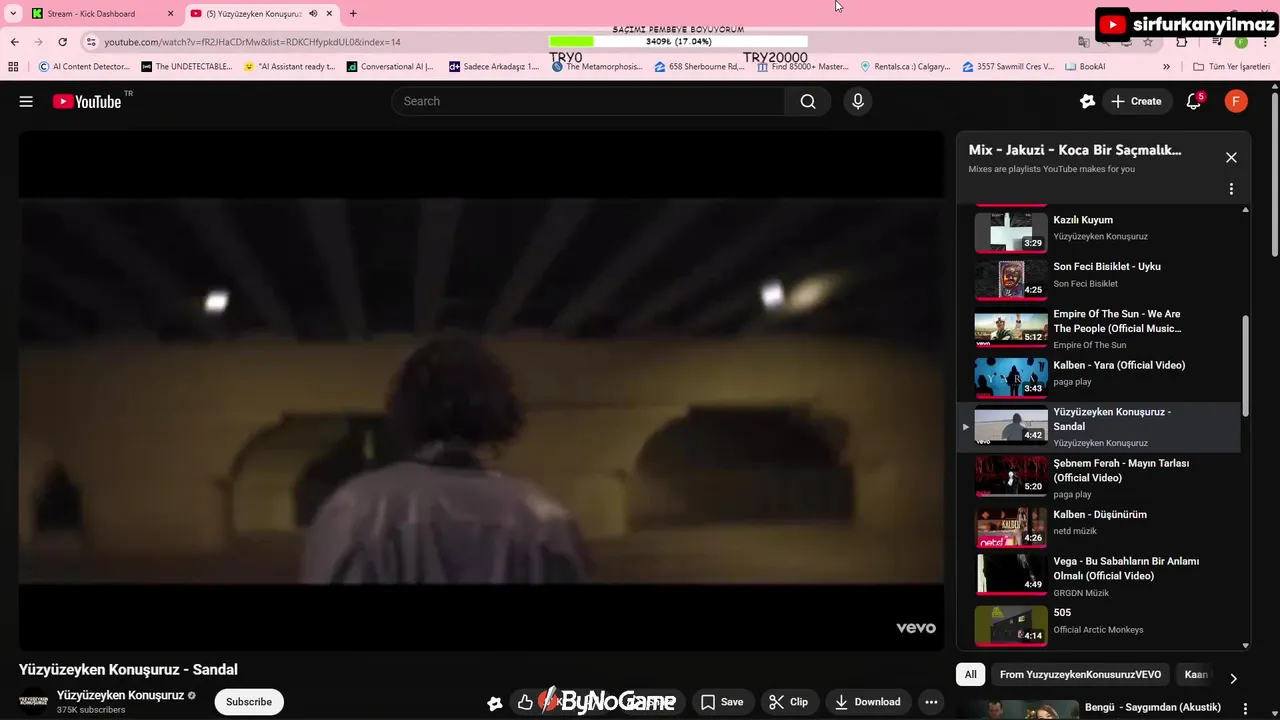Close the Mix playlist panel

(x=1231, y=157)
